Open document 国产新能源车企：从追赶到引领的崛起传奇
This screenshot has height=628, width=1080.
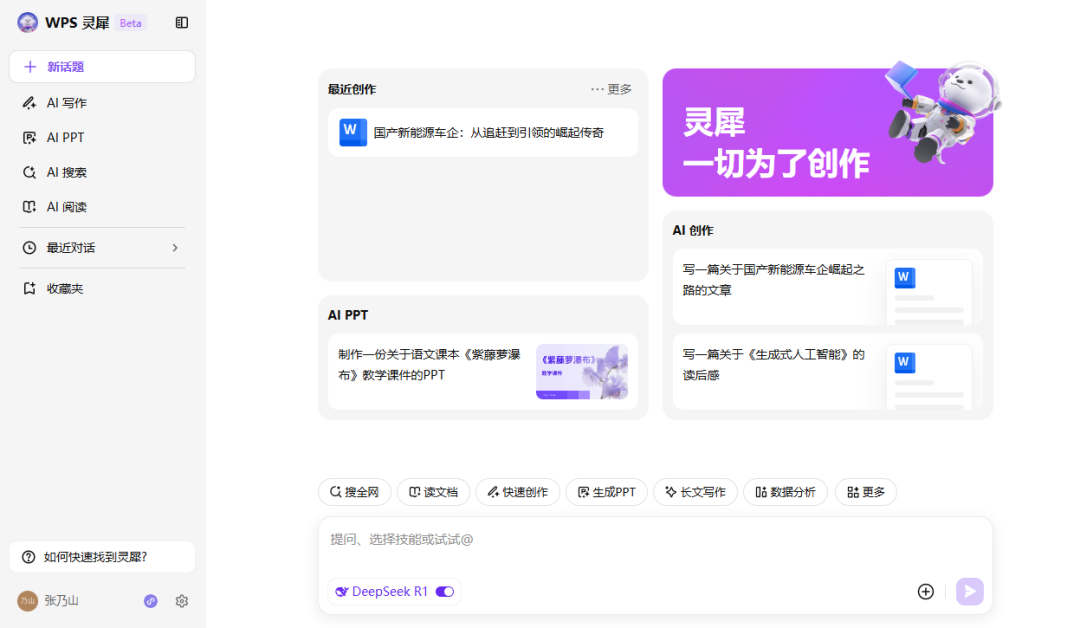point(483,133)
